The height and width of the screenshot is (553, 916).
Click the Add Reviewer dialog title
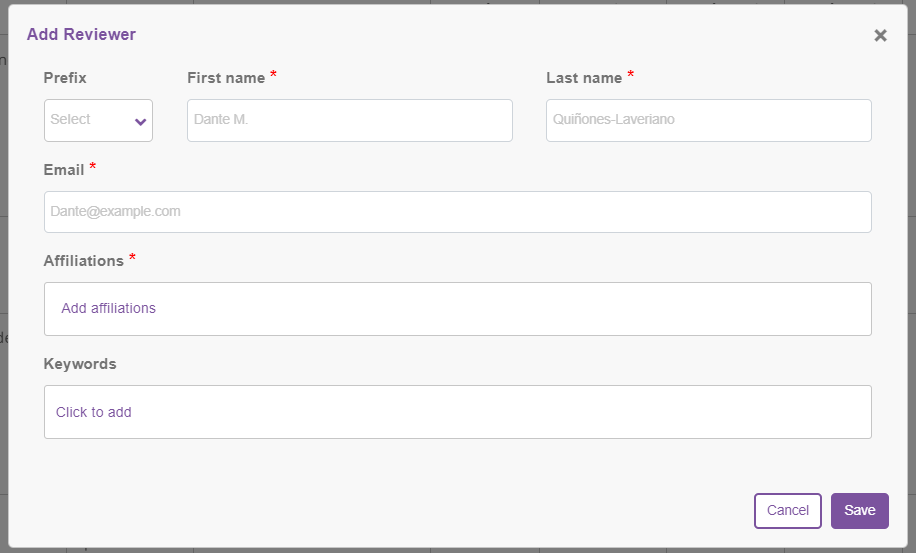[81, 34]
